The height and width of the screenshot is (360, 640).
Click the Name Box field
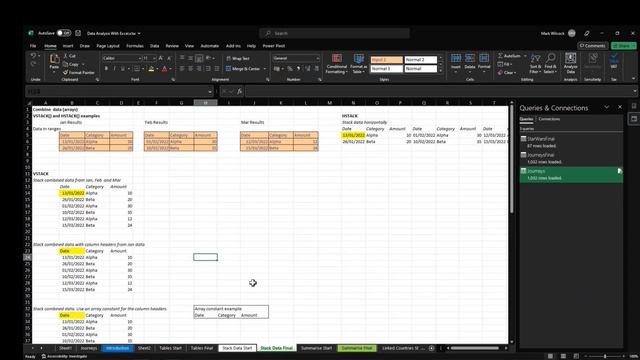pos(119,91)
